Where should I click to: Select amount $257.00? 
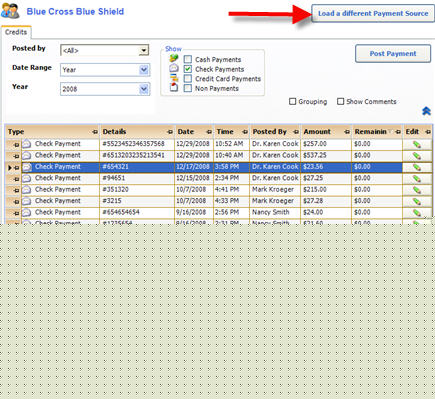tap(326, 144)
